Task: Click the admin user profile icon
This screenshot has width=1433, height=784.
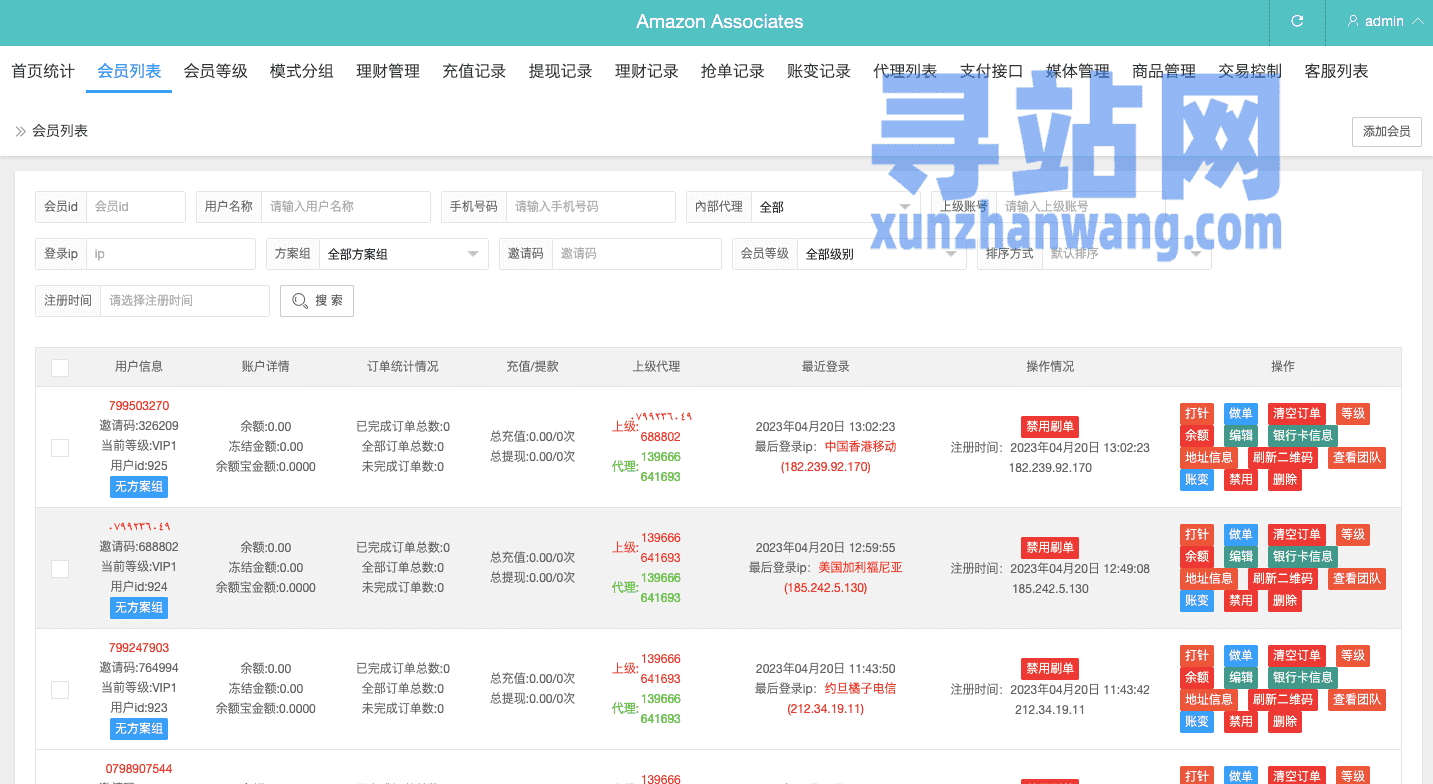Action: [1353, 21]
